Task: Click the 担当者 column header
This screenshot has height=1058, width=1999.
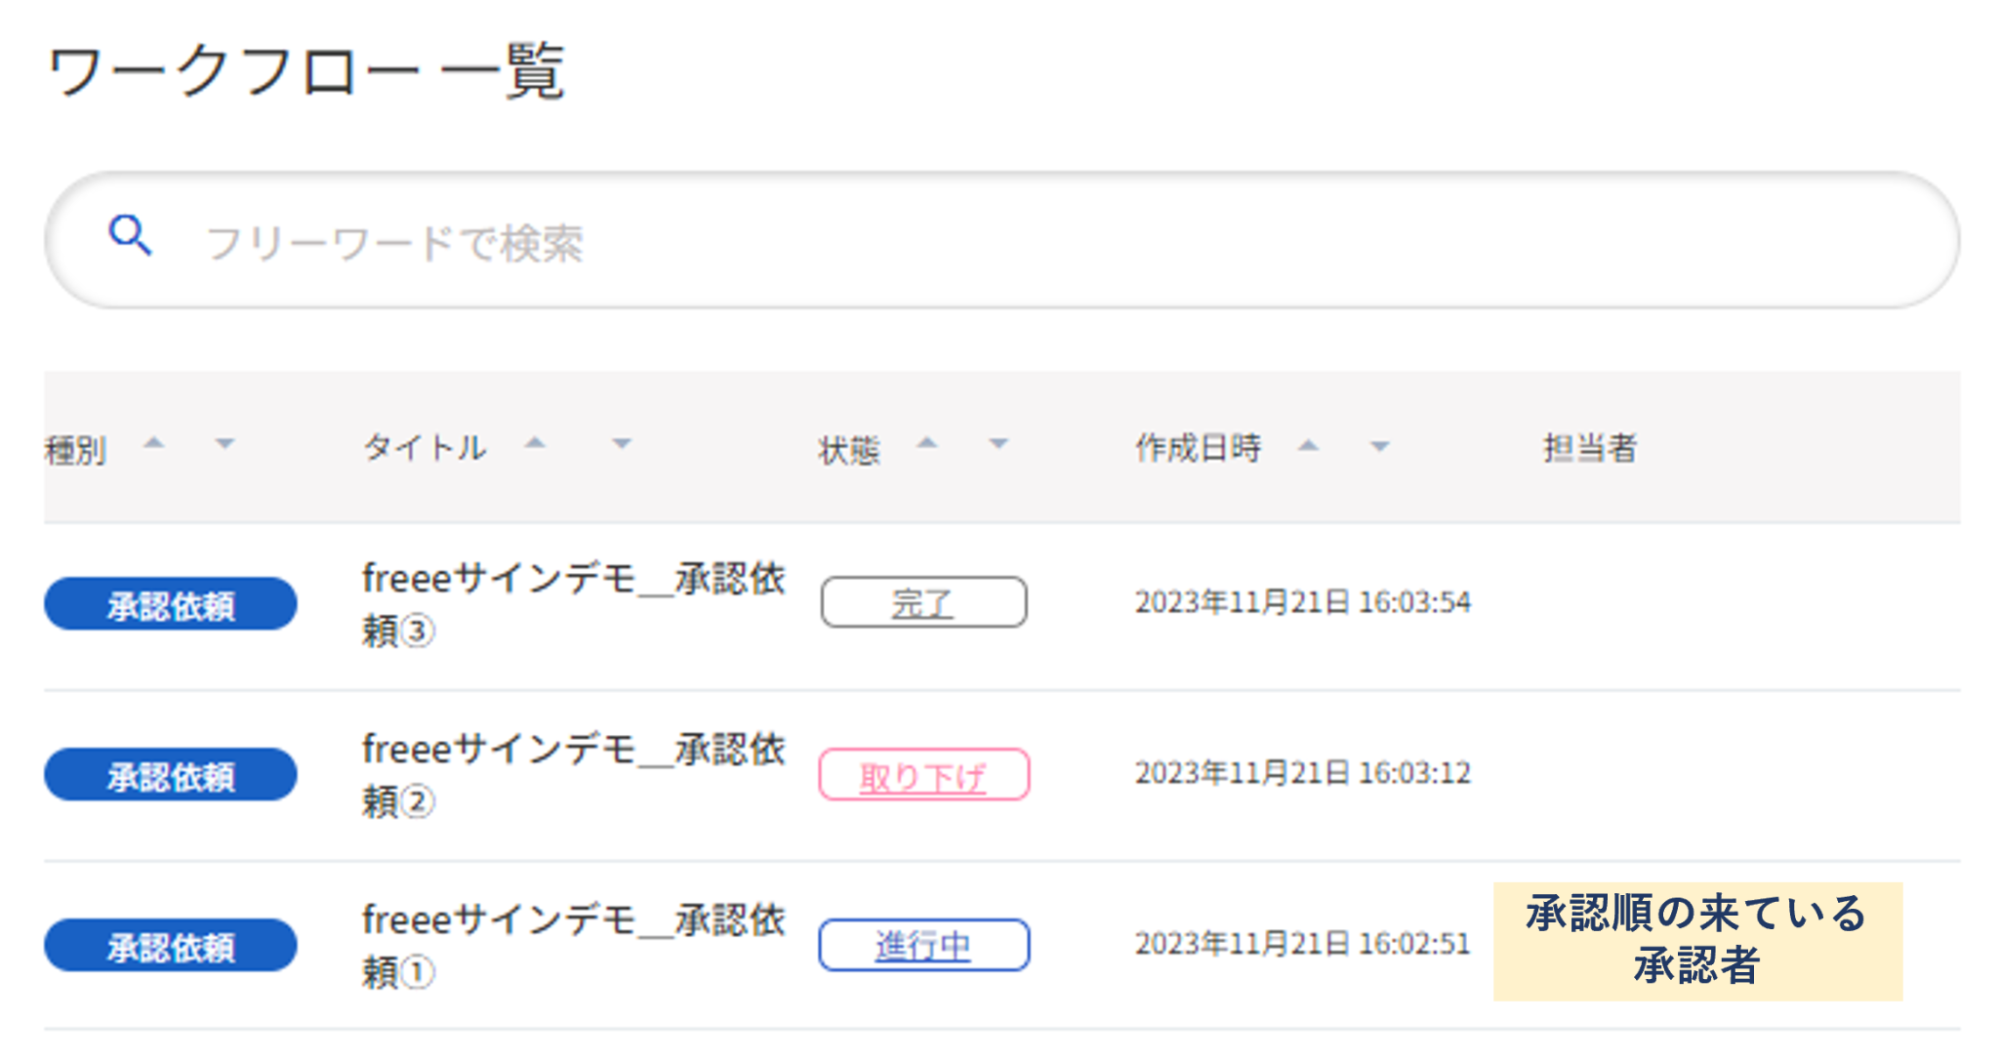Action: click(1590, 448)
